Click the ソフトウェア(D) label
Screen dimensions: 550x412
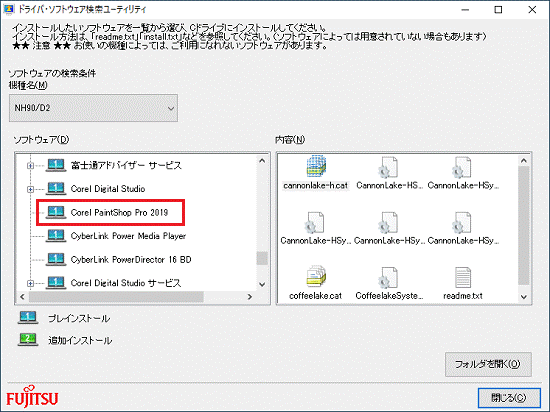click(41, 140)
